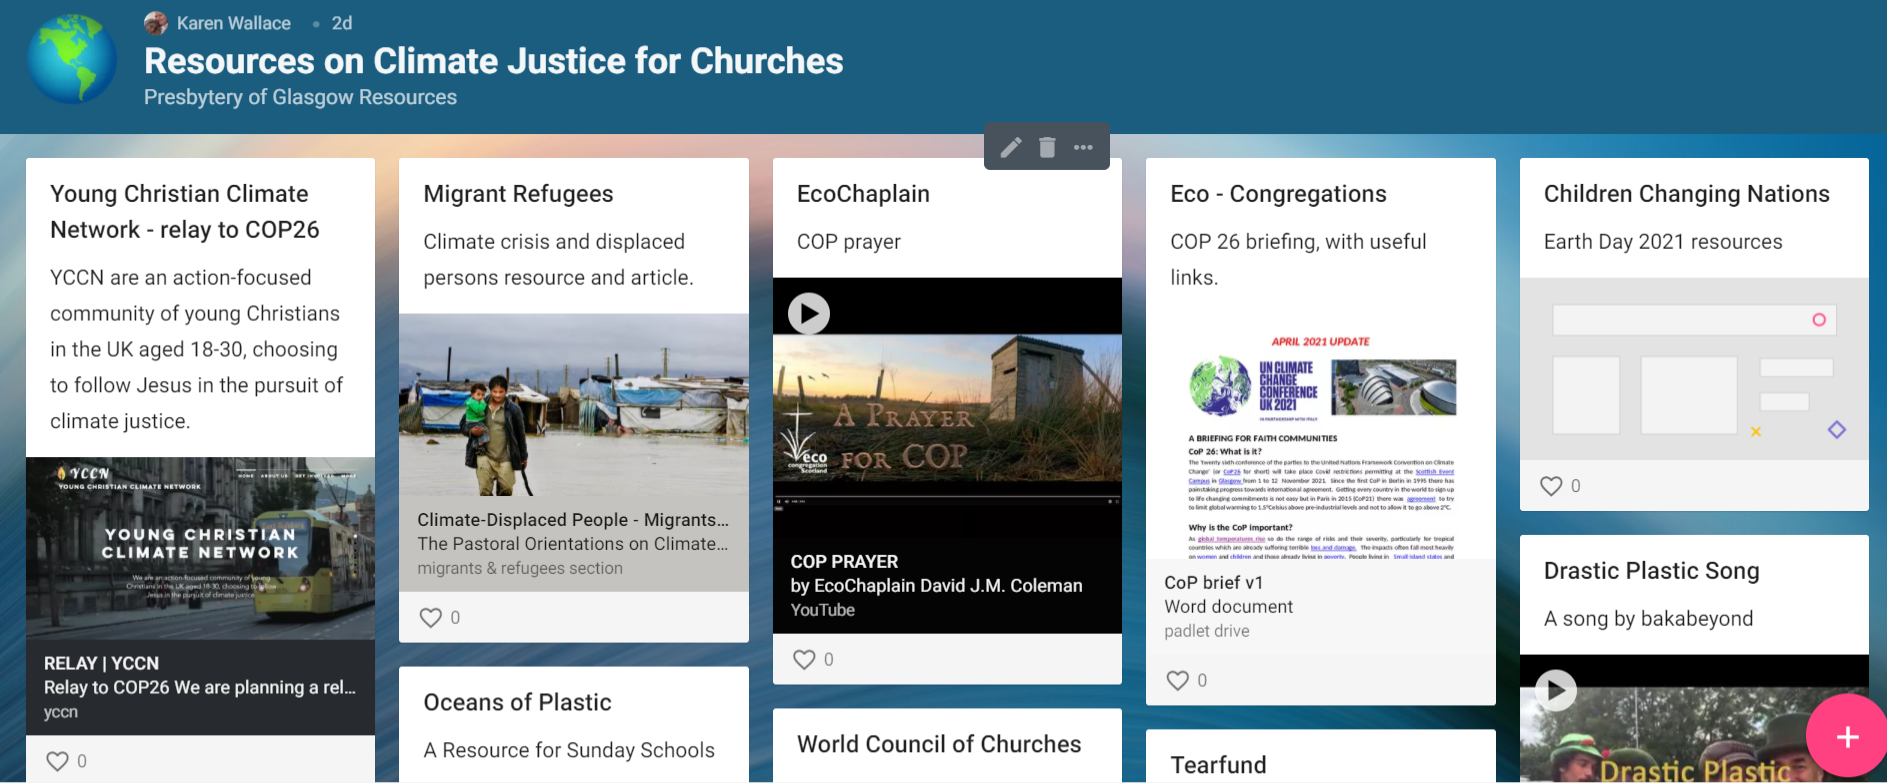
Task: Click the edit pencil icon on EcoChaplain post
Action: [x=1011, y=147]
